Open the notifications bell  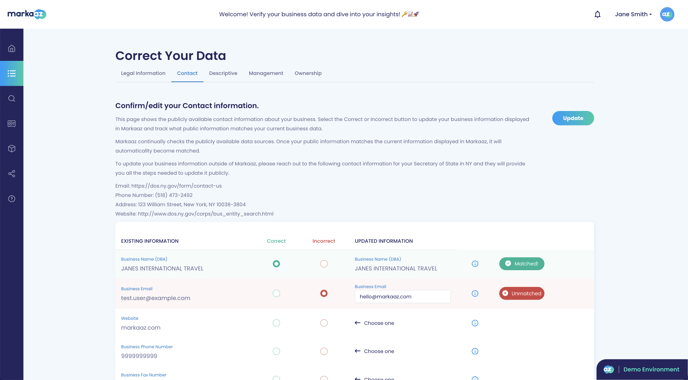[597, 14]
